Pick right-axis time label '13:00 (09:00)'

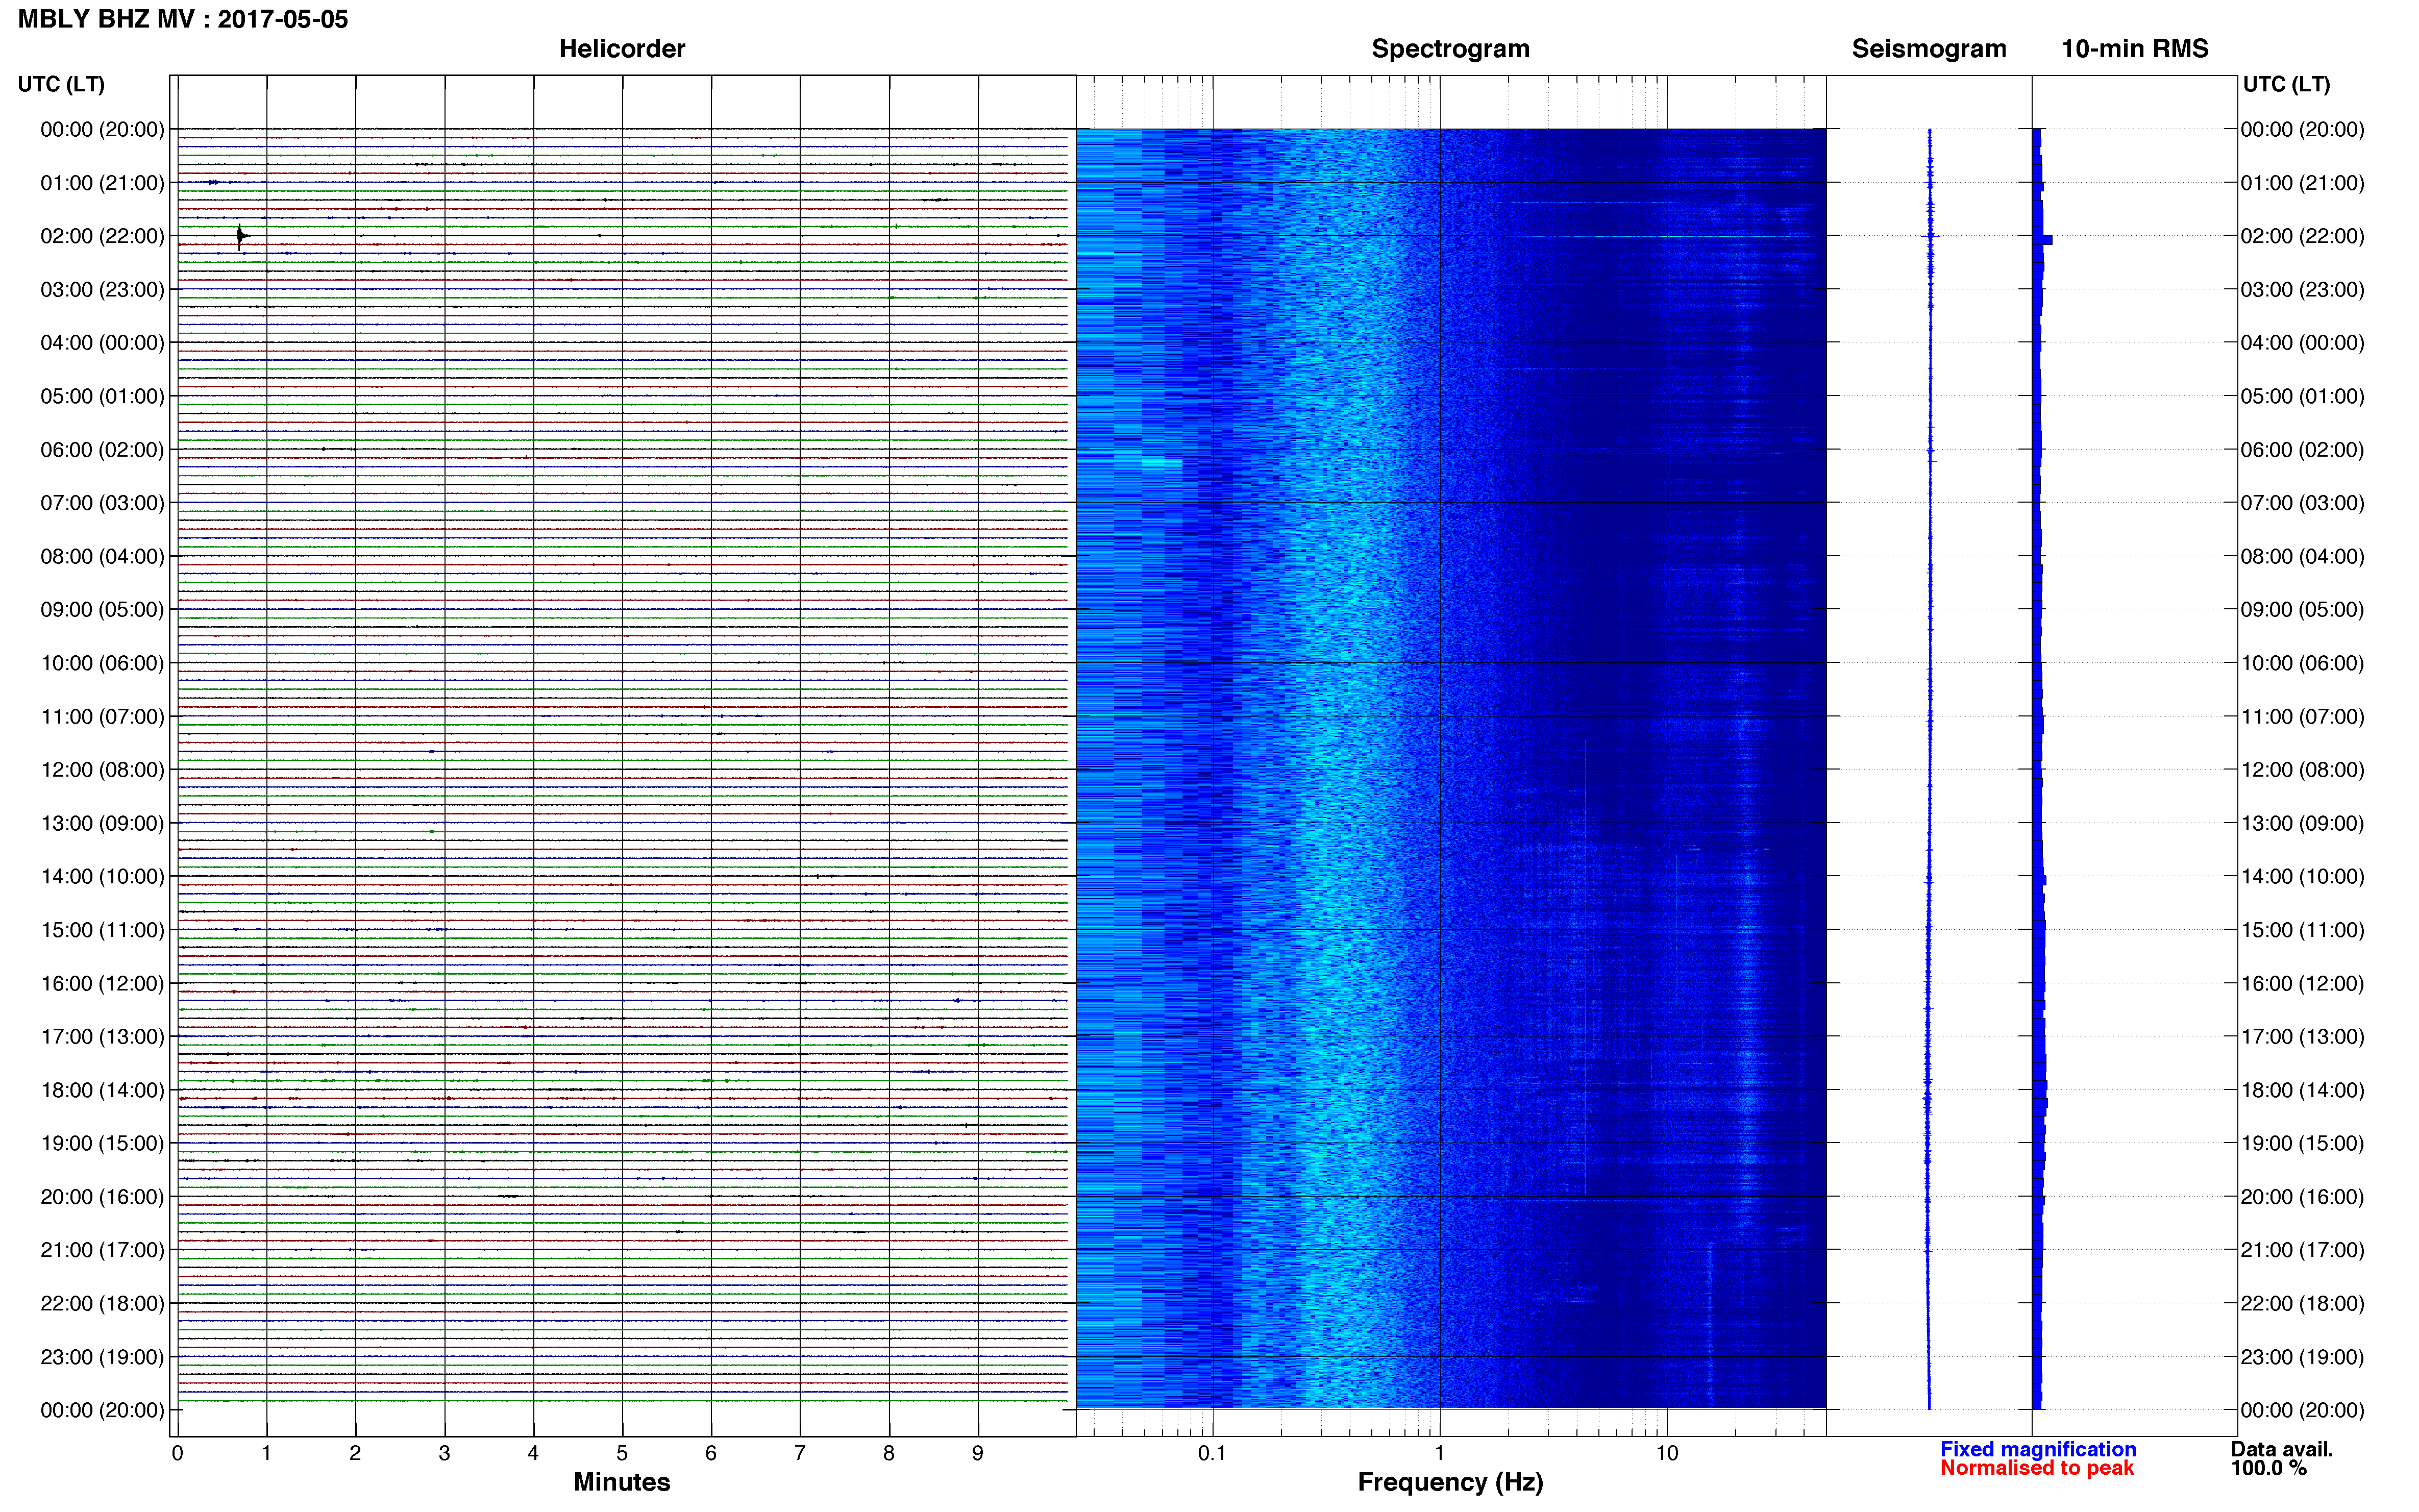(2302, 823)
